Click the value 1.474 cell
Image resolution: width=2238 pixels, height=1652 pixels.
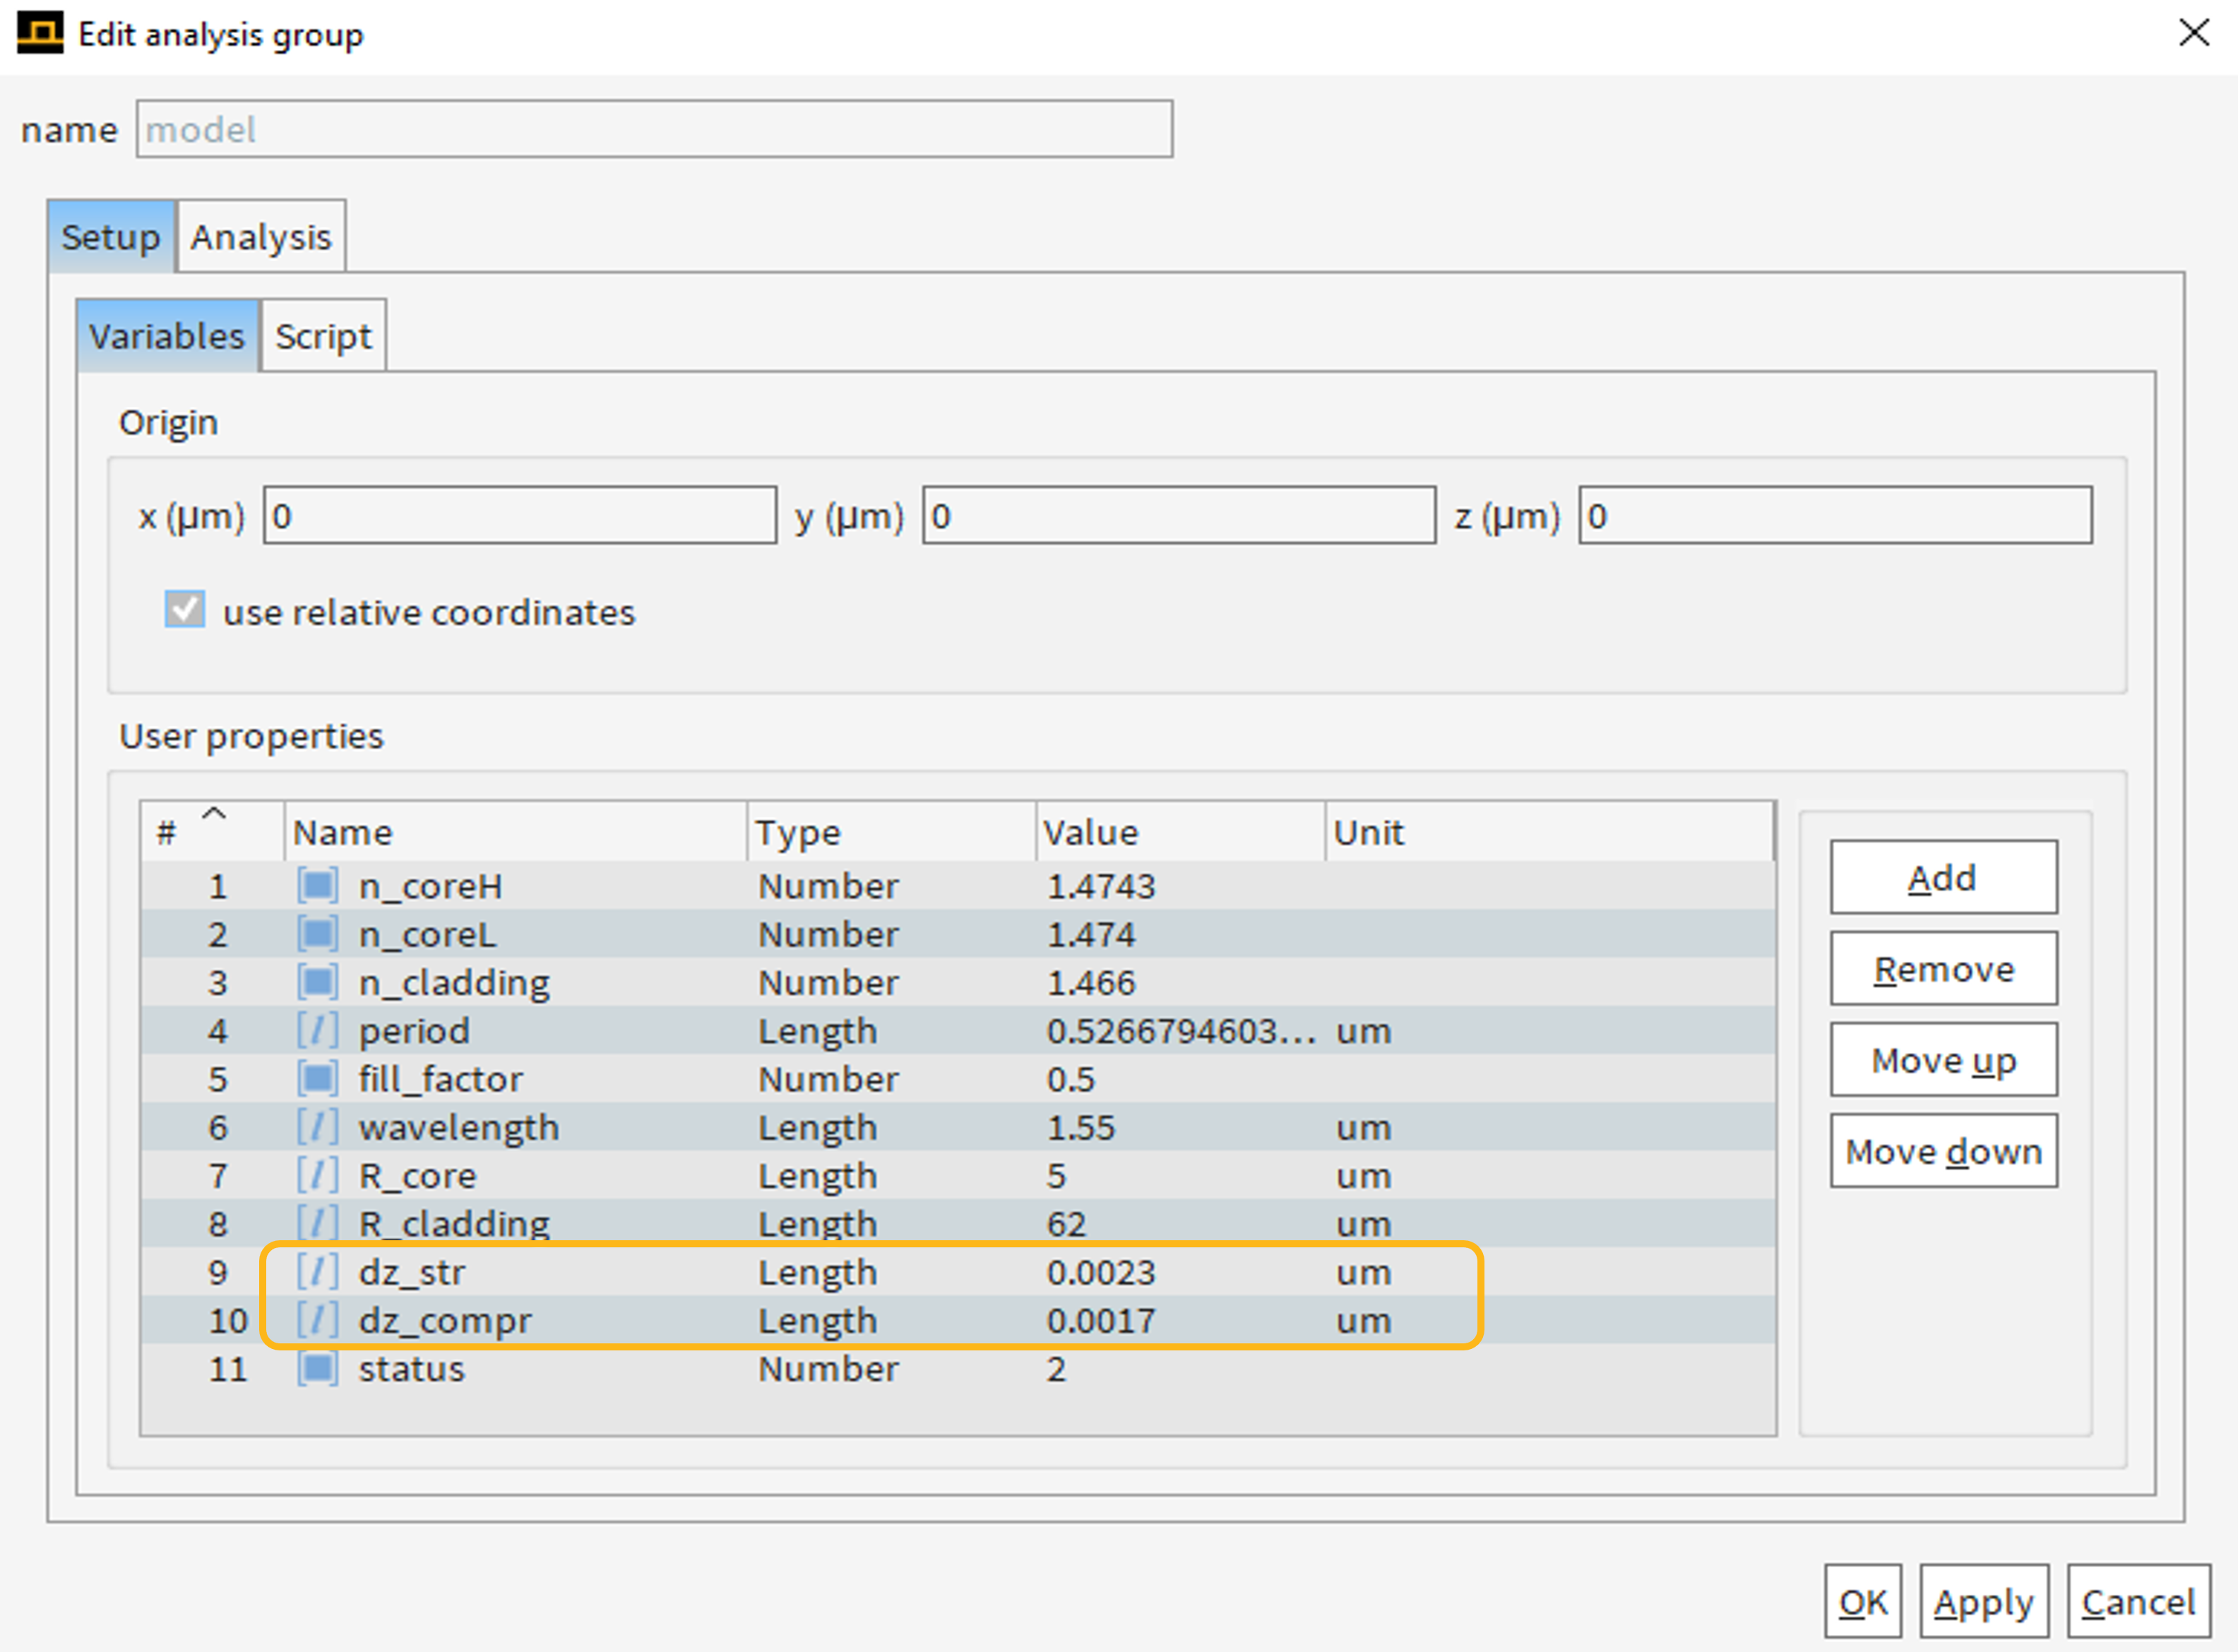(x=1091, y=934)
